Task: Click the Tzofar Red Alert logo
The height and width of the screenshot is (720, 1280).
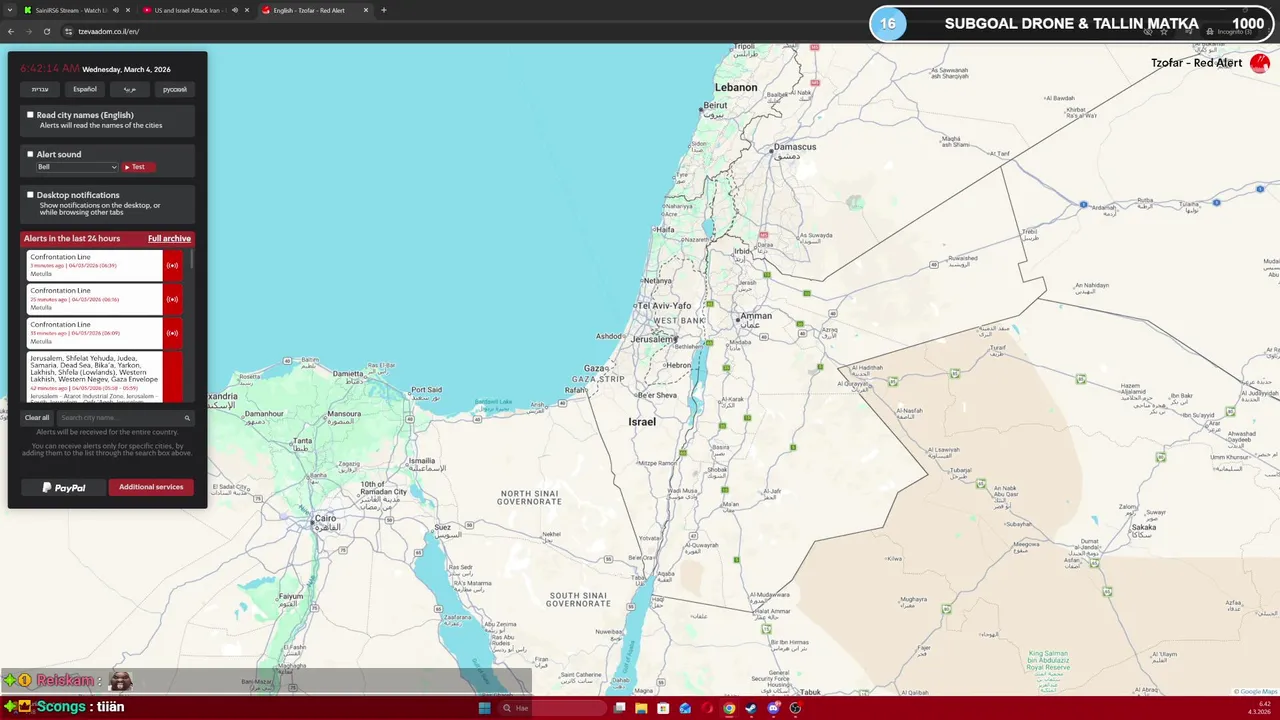Action: 1259,63
